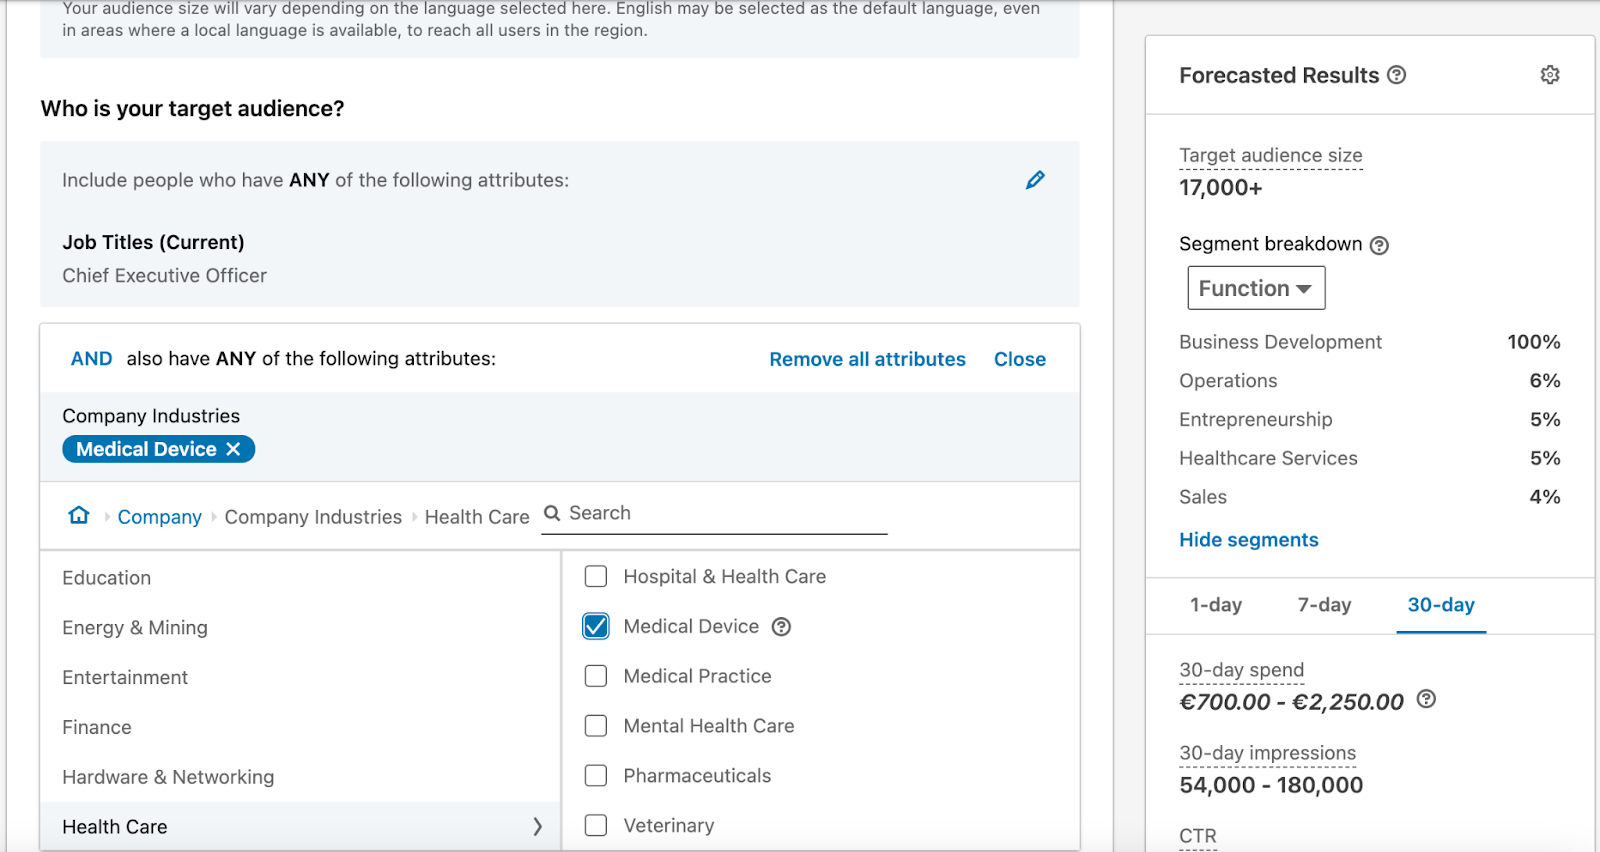The image size is (1600, 852).
Task: Open the Function segment dropdown
Action: [1255, 288]
